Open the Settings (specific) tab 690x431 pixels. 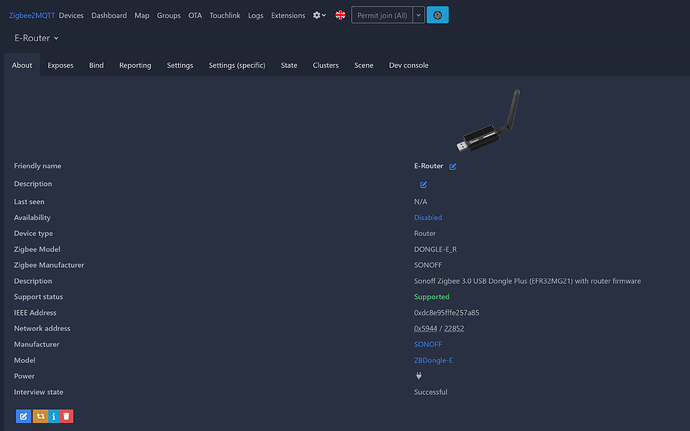[x=237, y=65]
